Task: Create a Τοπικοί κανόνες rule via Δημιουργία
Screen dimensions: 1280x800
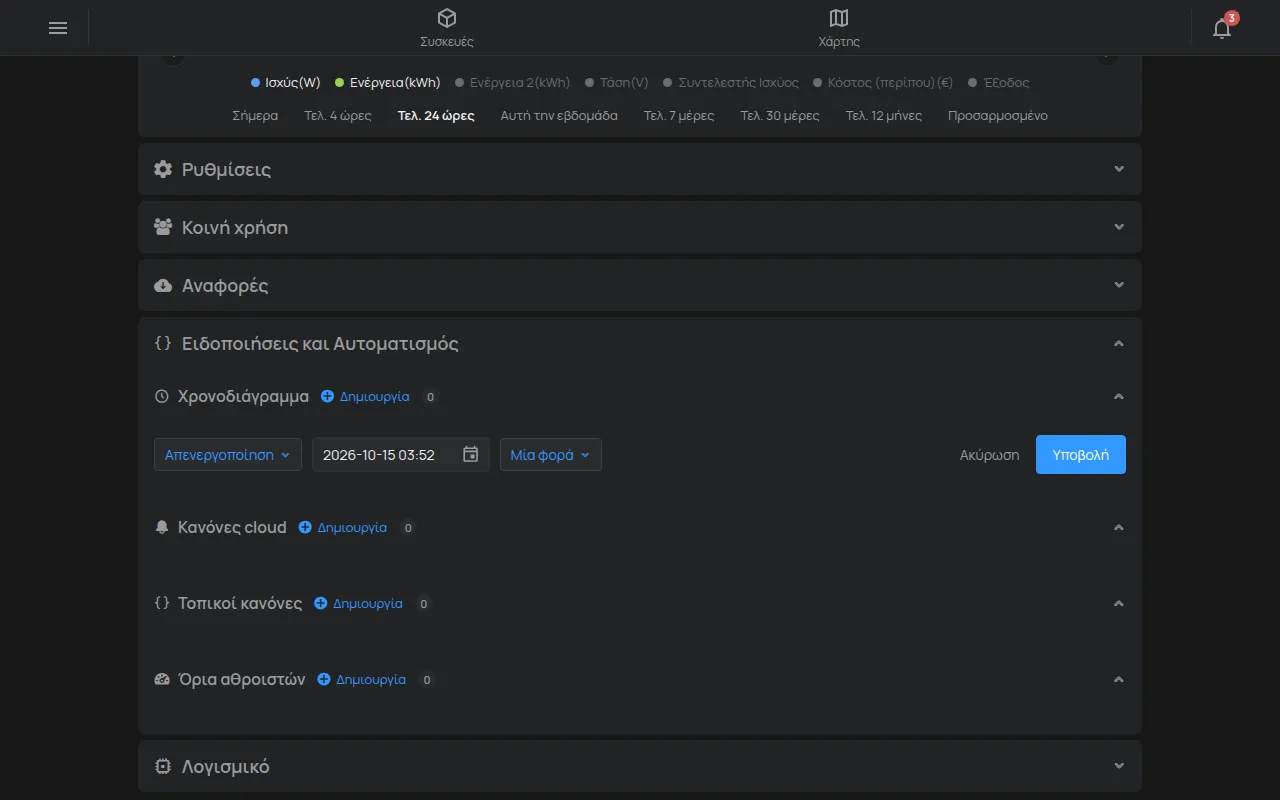Action: 358,603
